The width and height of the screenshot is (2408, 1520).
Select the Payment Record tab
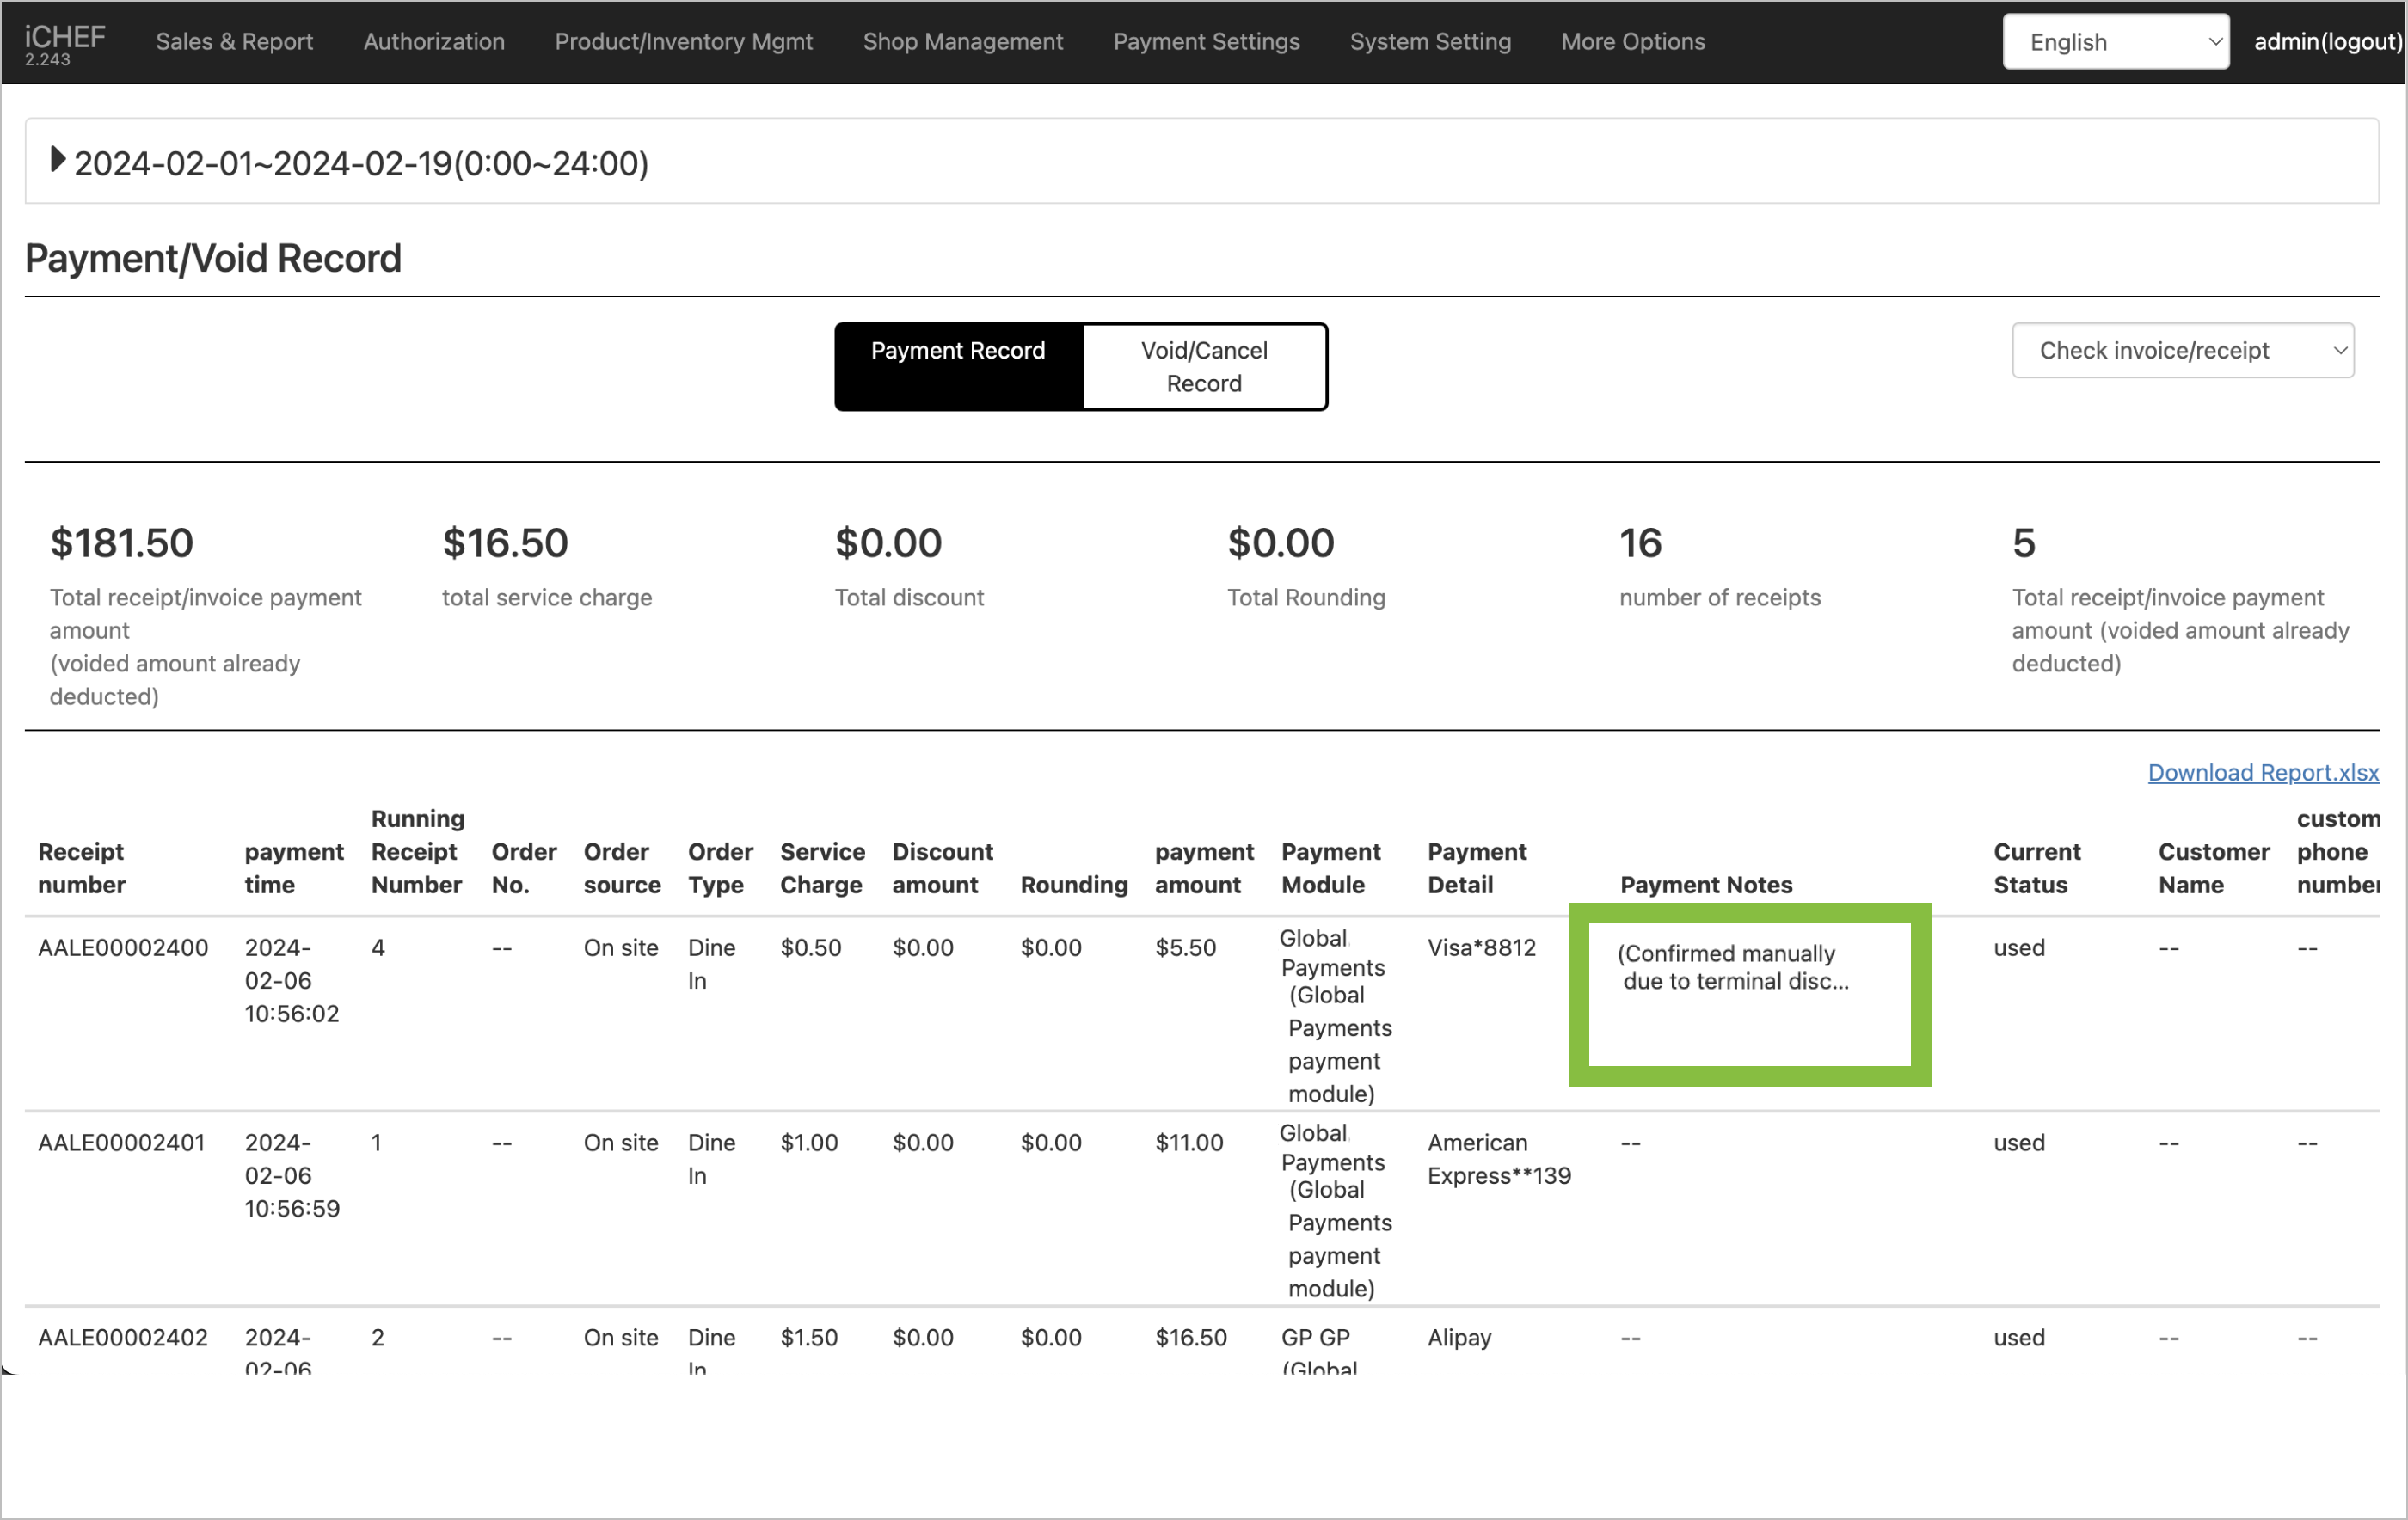tap(957, 351)
